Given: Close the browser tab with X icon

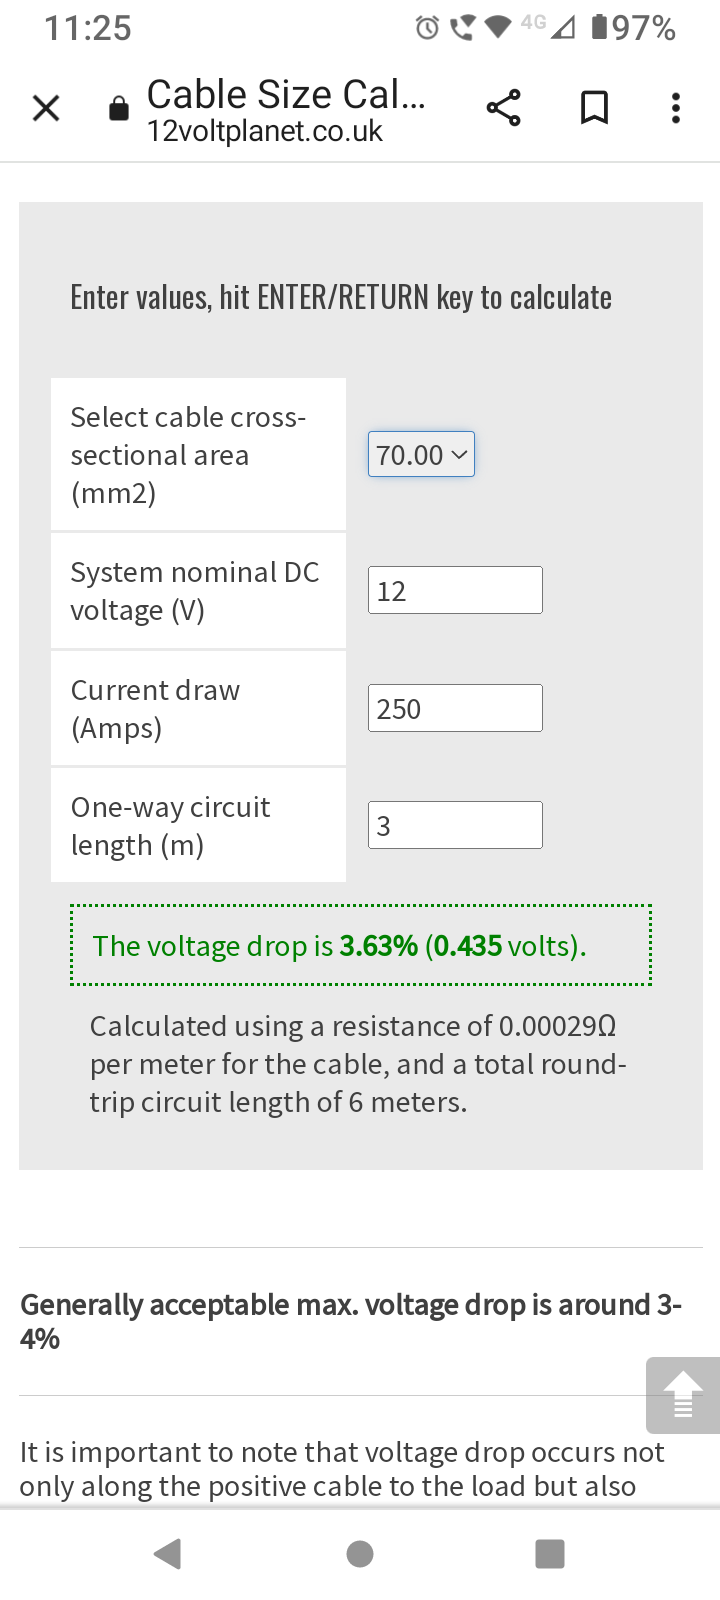Looking at the screenshot, I should click(x=46, y=108).
